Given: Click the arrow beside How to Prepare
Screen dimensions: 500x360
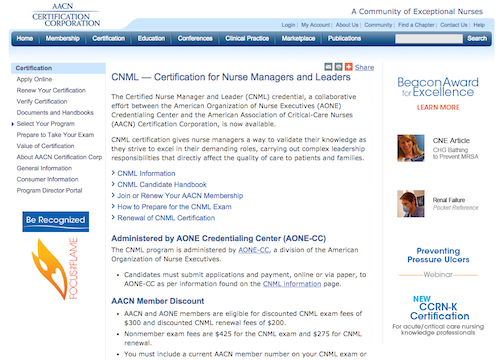Looking at the screenshot, I should click(x=113, y=206).
